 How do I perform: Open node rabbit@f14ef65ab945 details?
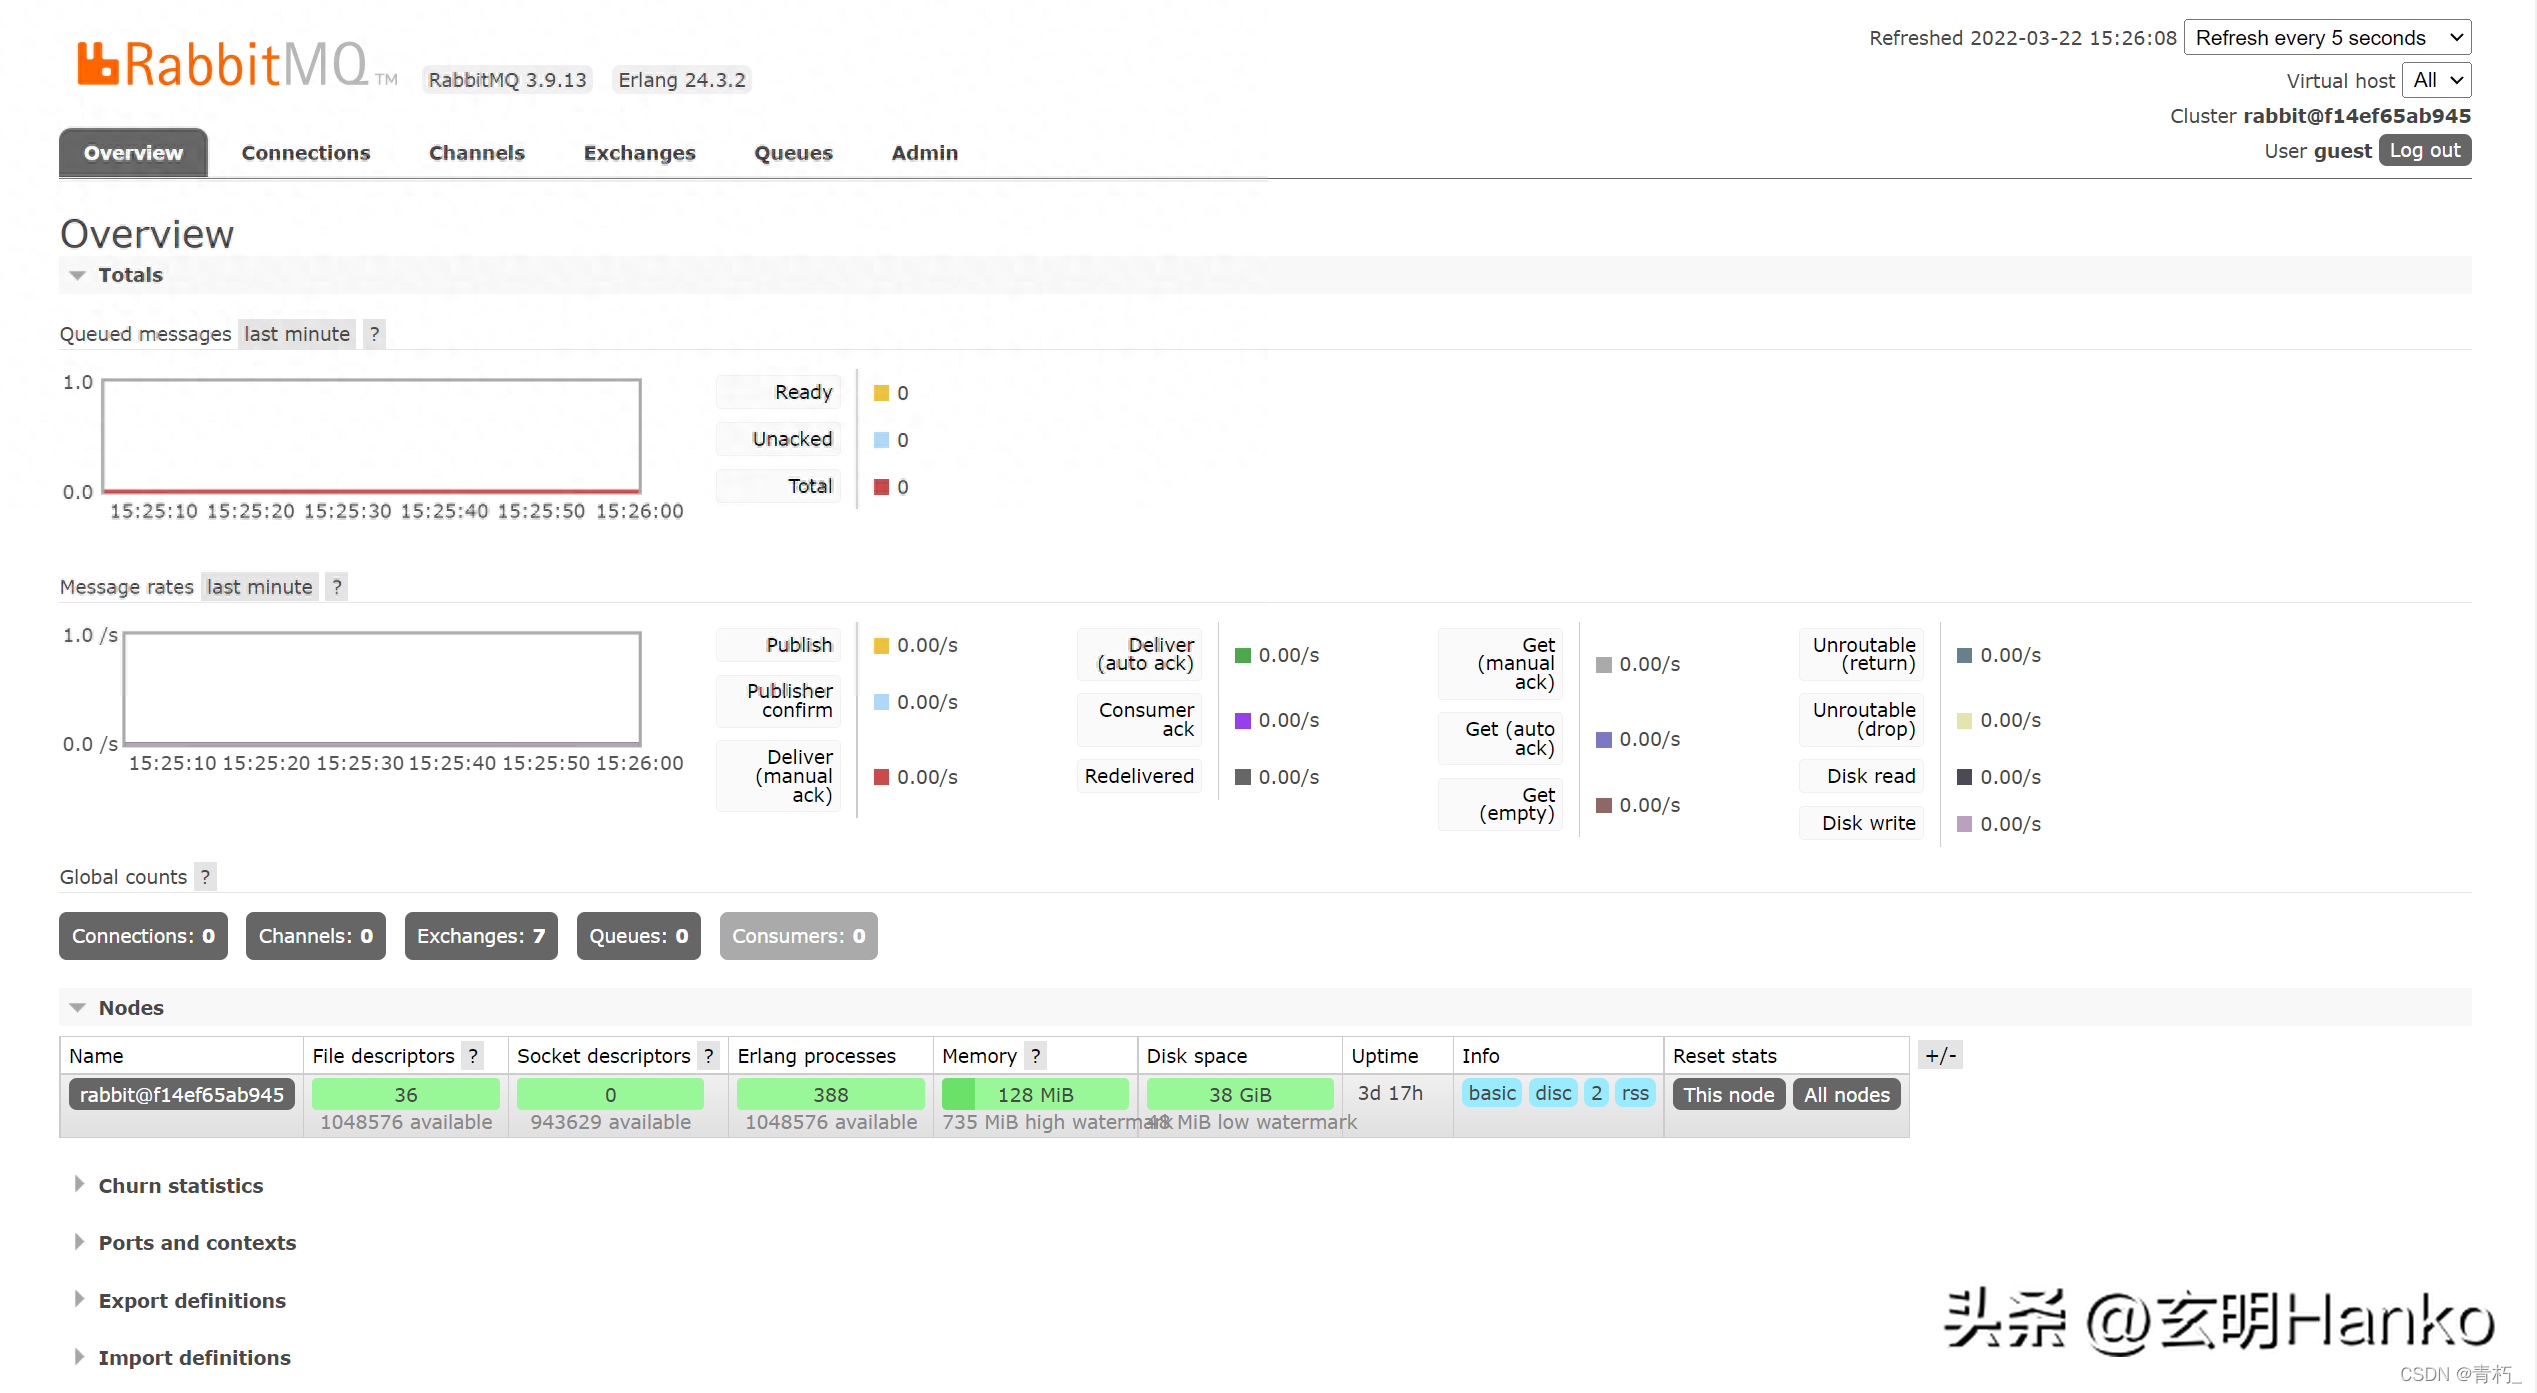[x=181, y=1095]
